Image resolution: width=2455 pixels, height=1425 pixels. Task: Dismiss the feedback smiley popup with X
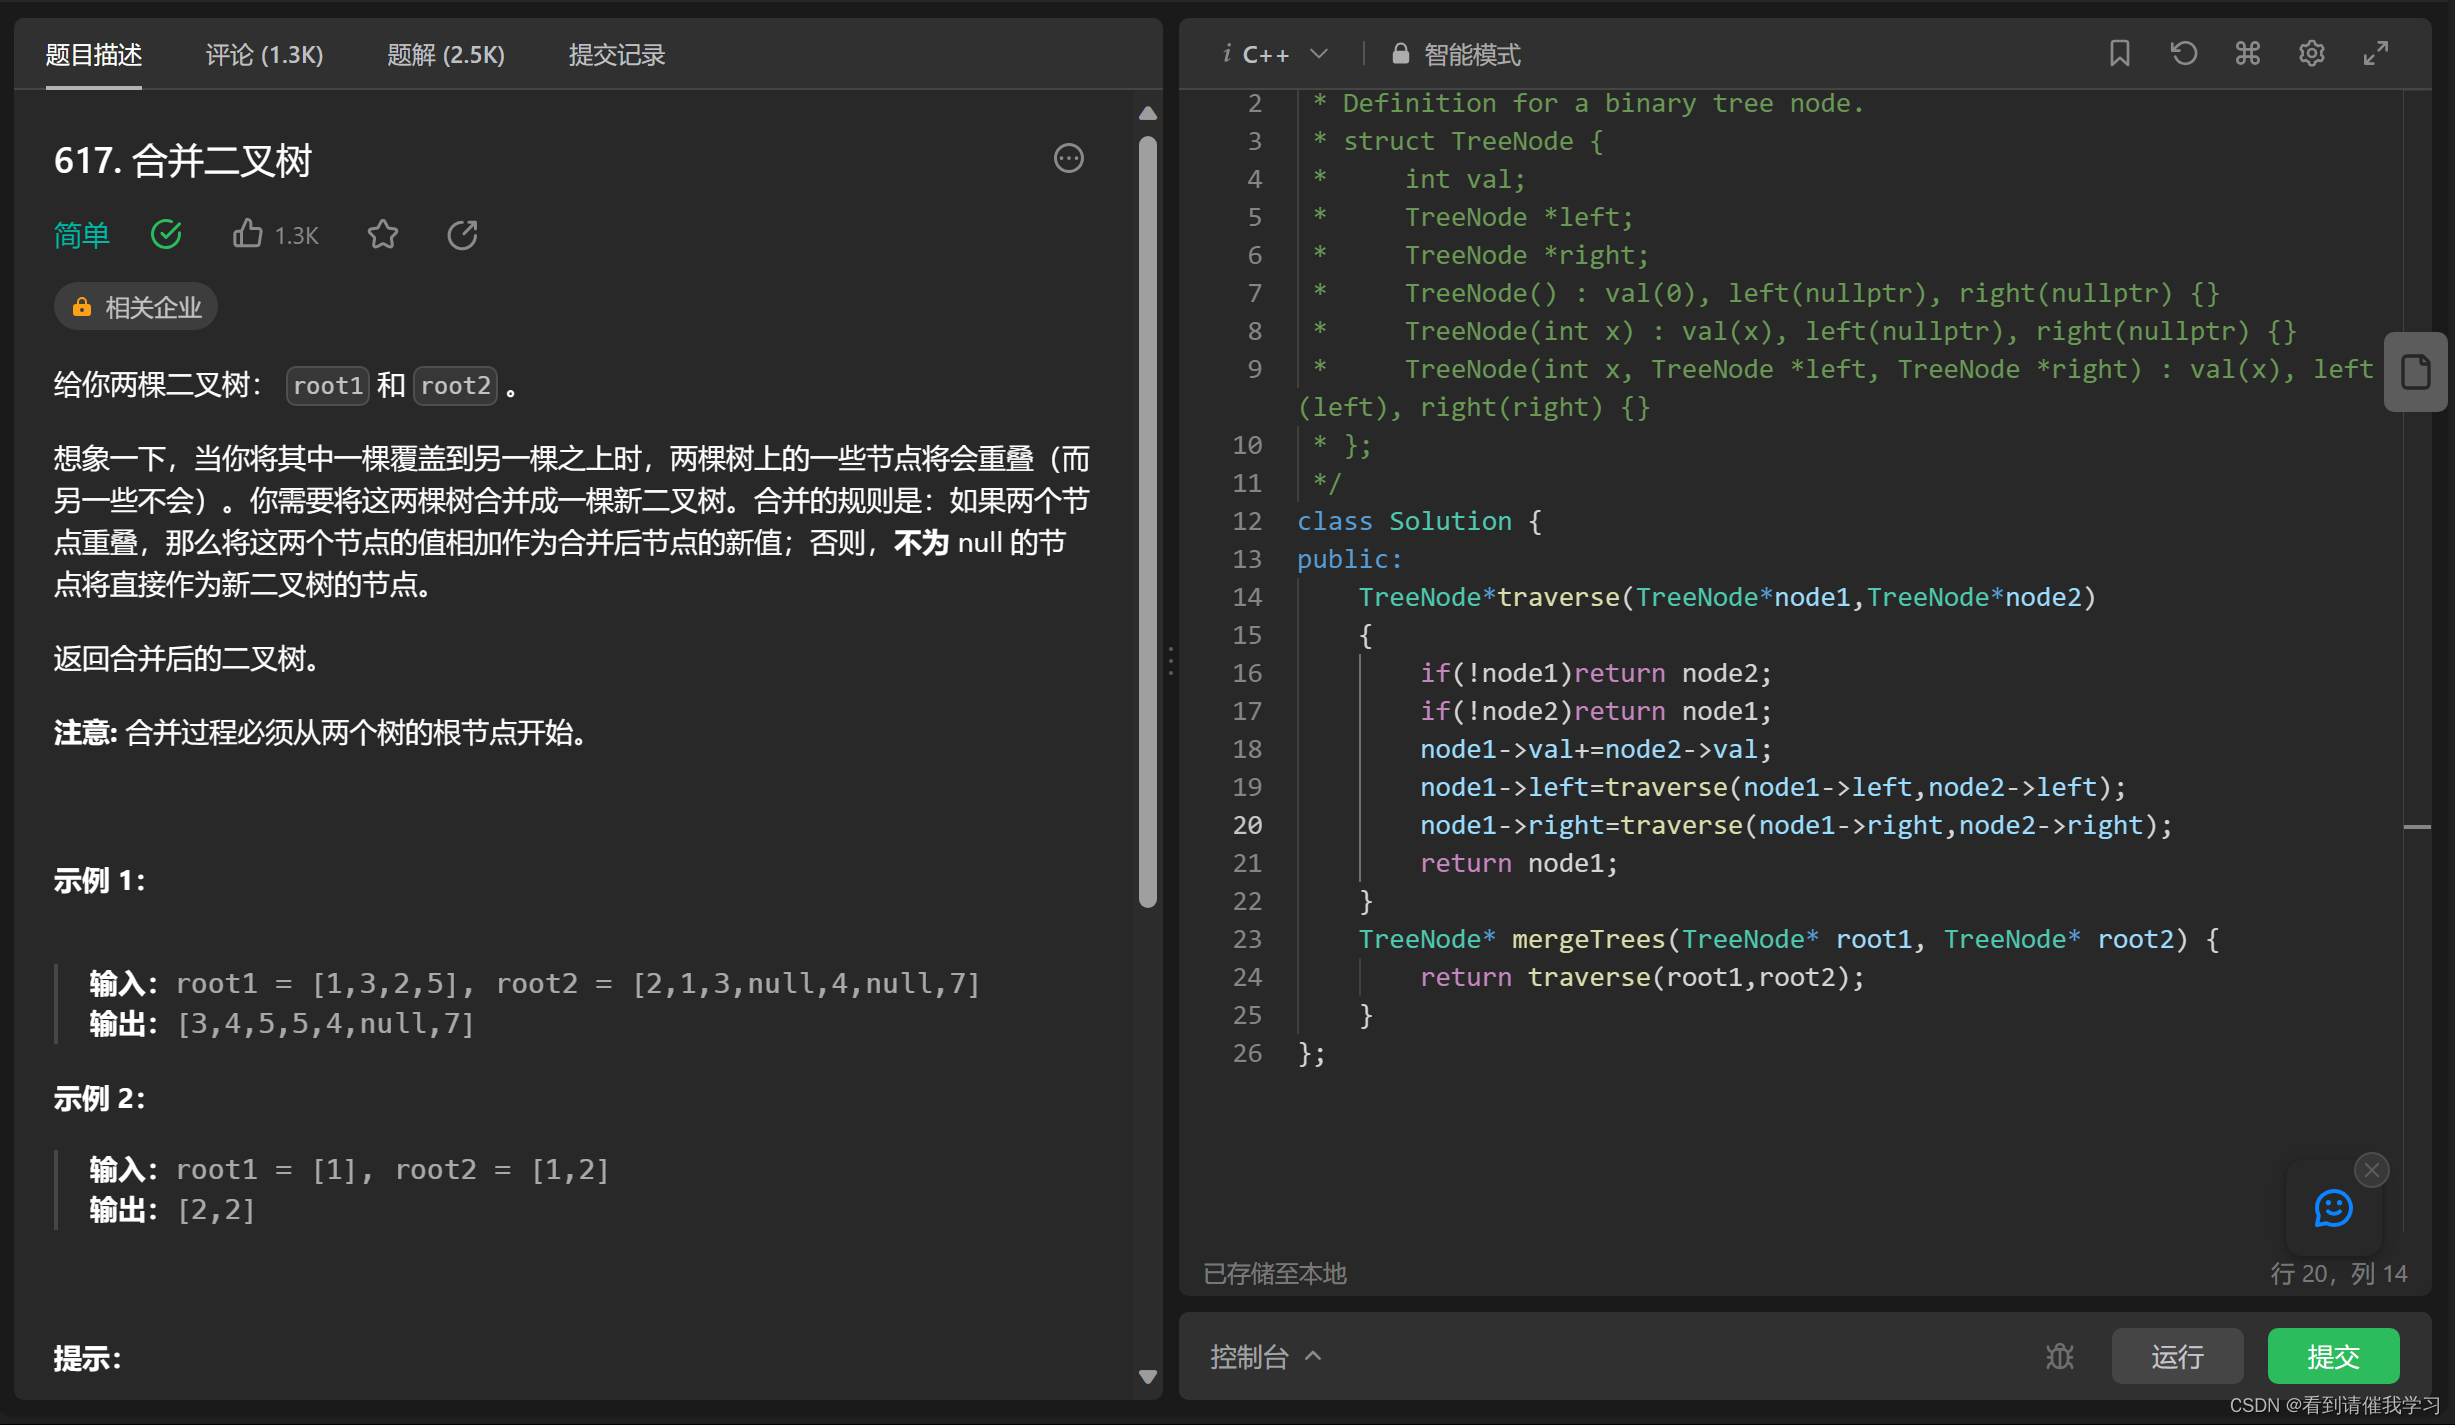point(2371,1169)
